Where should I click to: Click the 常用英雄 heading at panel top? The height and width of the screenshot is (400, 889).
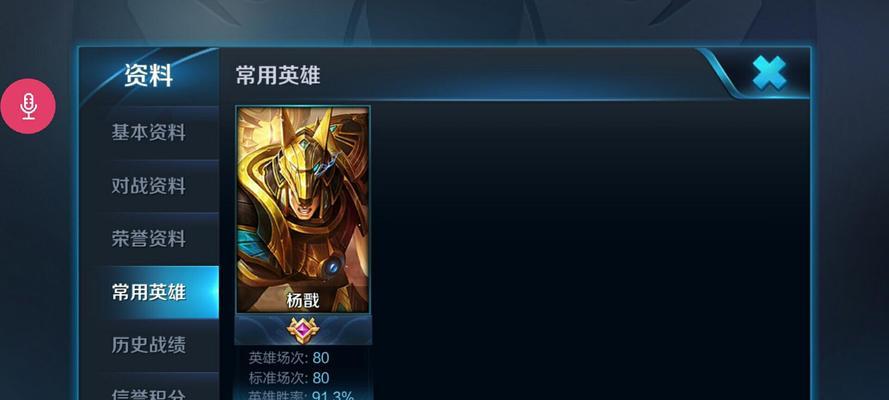tap(278, 75)
